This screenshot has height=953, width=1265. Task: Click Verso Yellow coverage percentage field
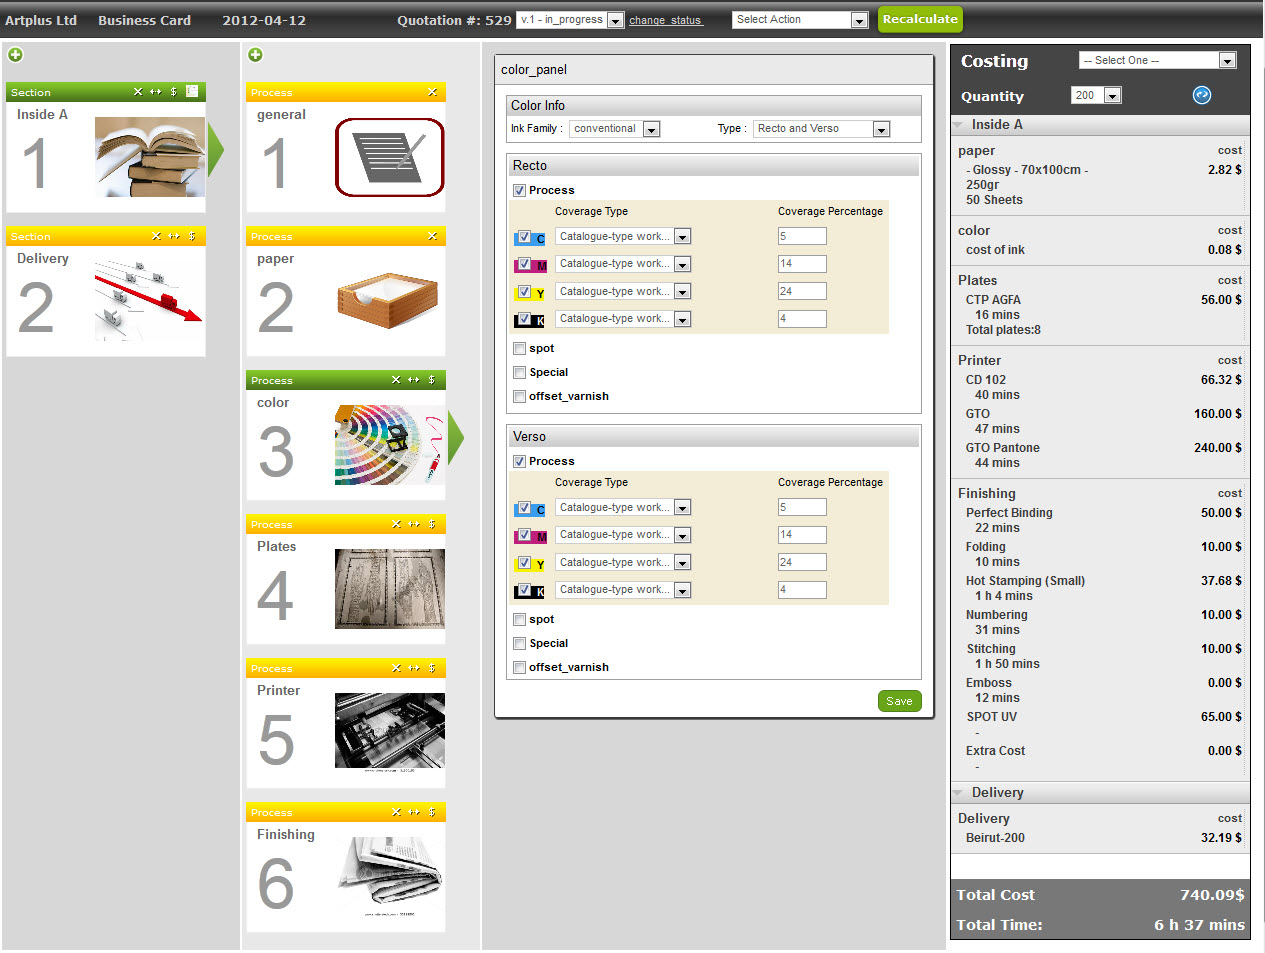[802, 562]
